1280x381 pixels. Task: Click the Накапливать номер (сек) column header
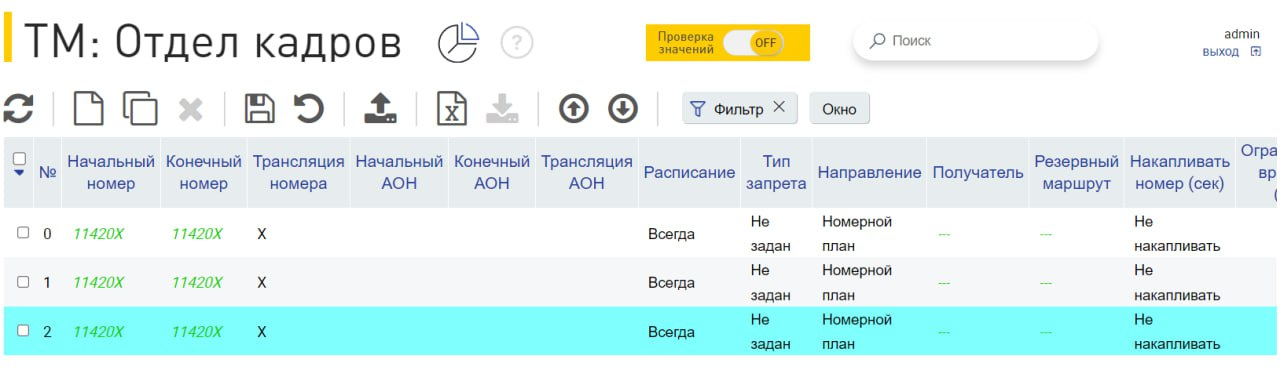coord(1179,172)
